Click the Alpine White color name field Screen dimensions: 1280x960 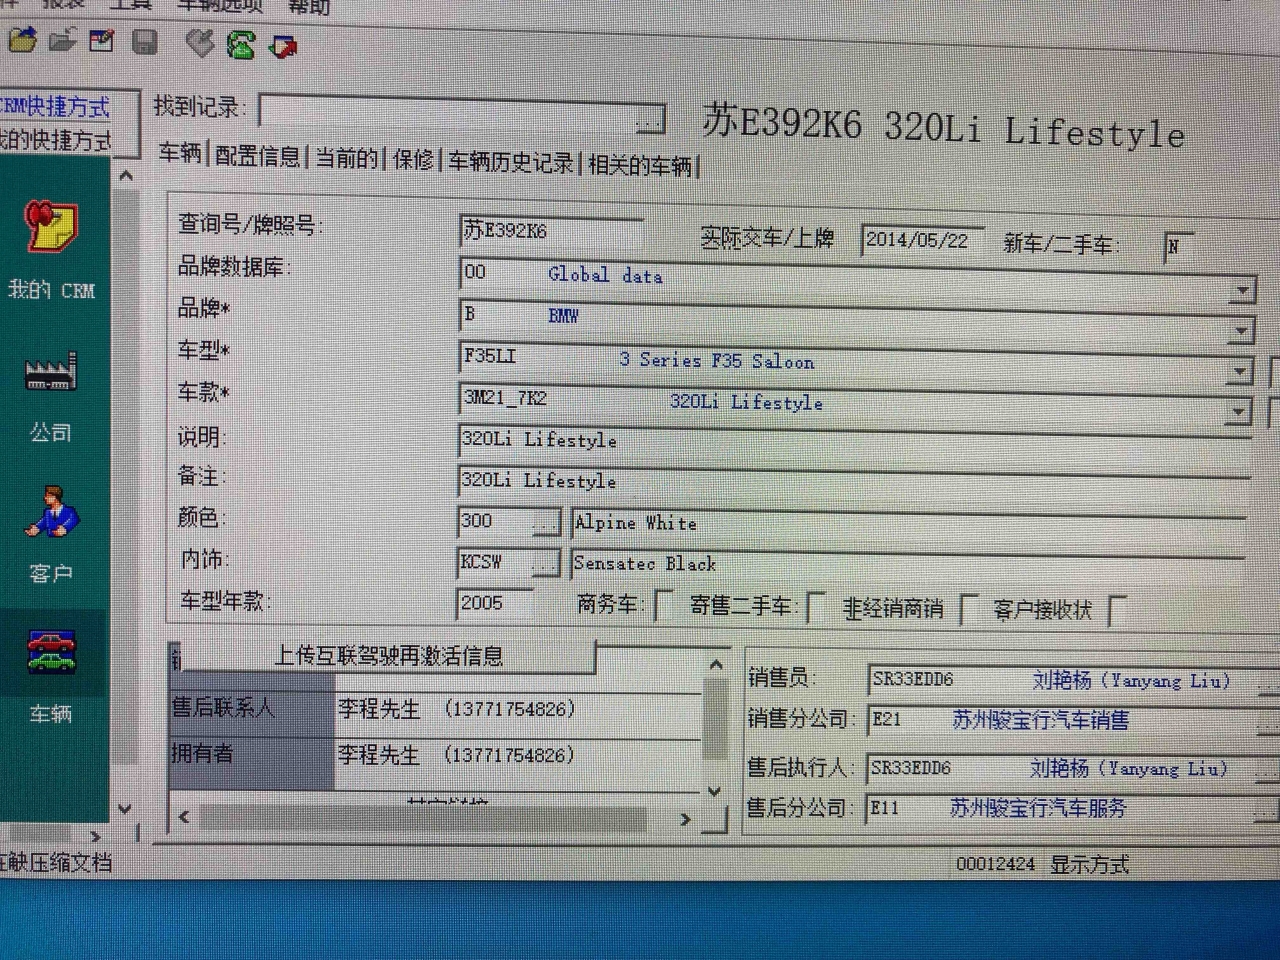point(907,524)
